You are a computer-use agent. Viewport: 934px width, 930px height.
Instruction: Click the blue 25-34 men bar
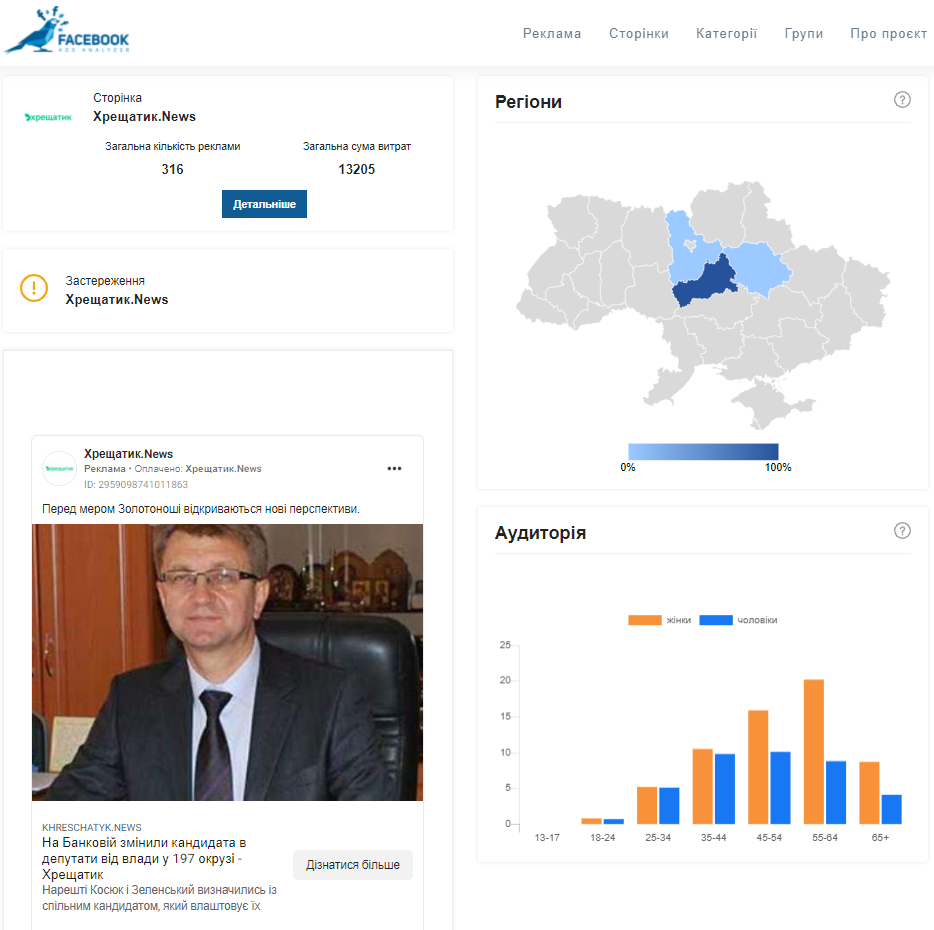[669, 805]
